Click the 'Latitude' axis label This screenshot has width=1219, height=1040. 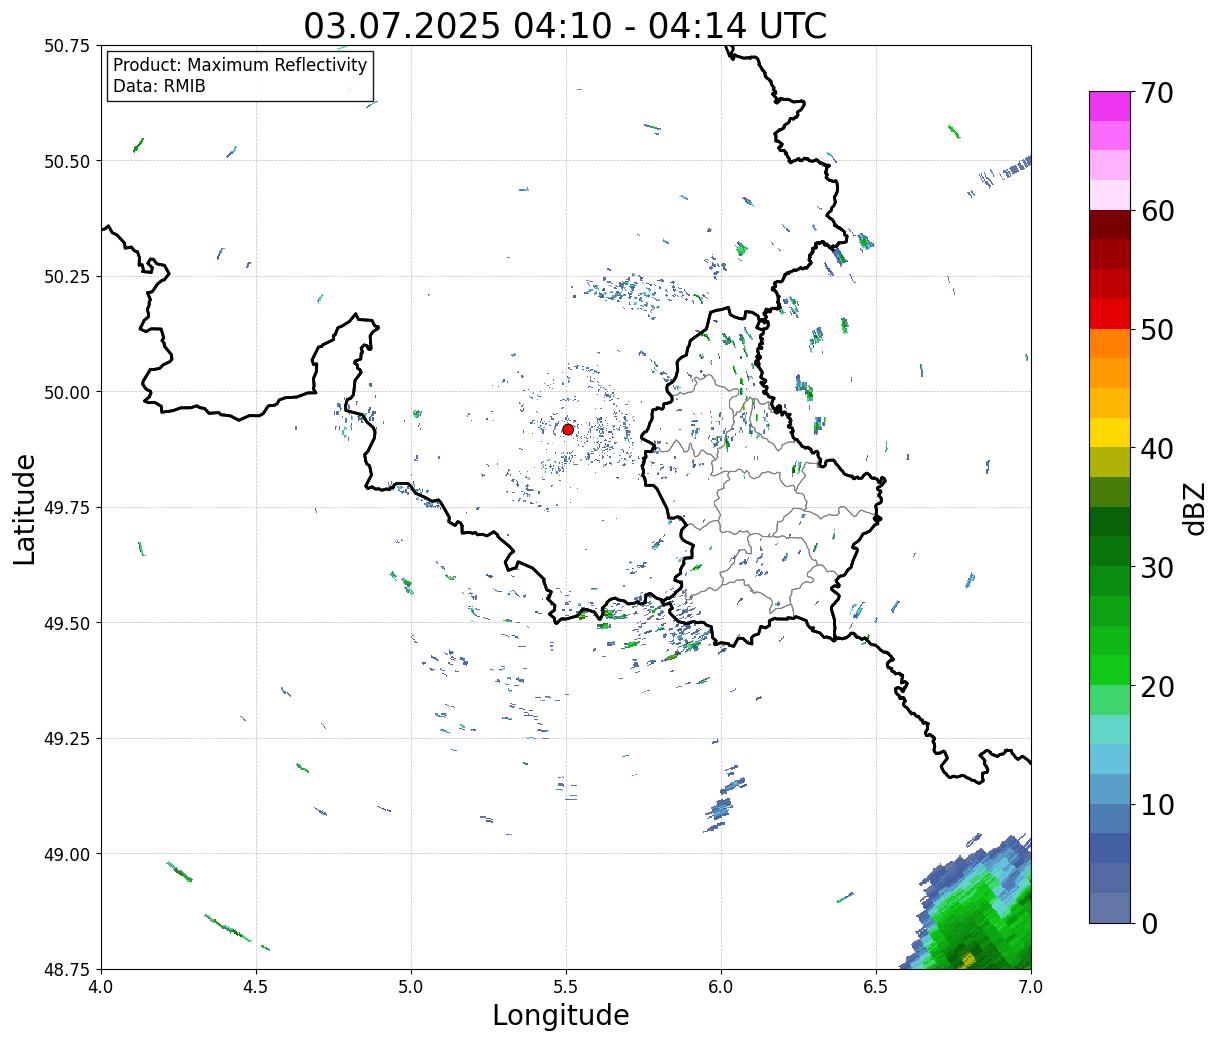pos(25,509)
